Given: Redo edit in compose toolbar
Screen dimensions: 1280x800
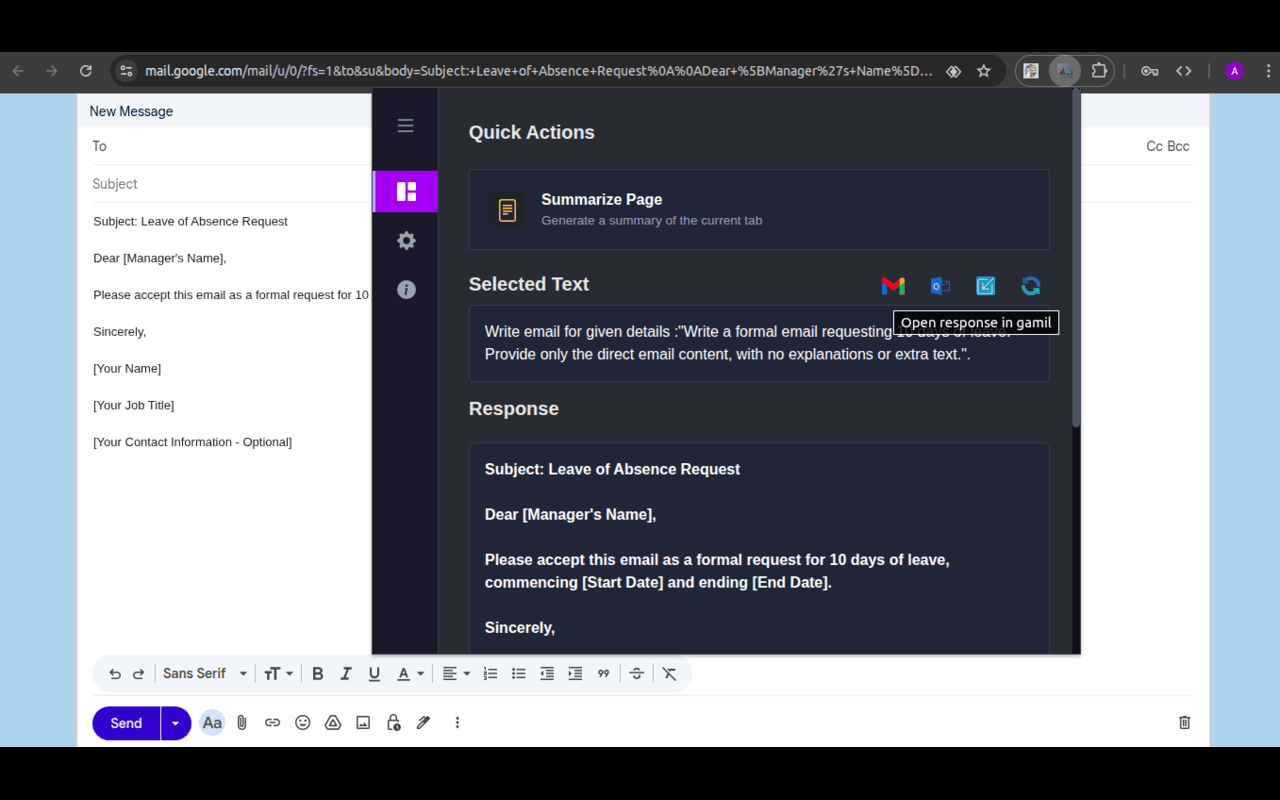Looking at the screenshot, I should 139,674.
